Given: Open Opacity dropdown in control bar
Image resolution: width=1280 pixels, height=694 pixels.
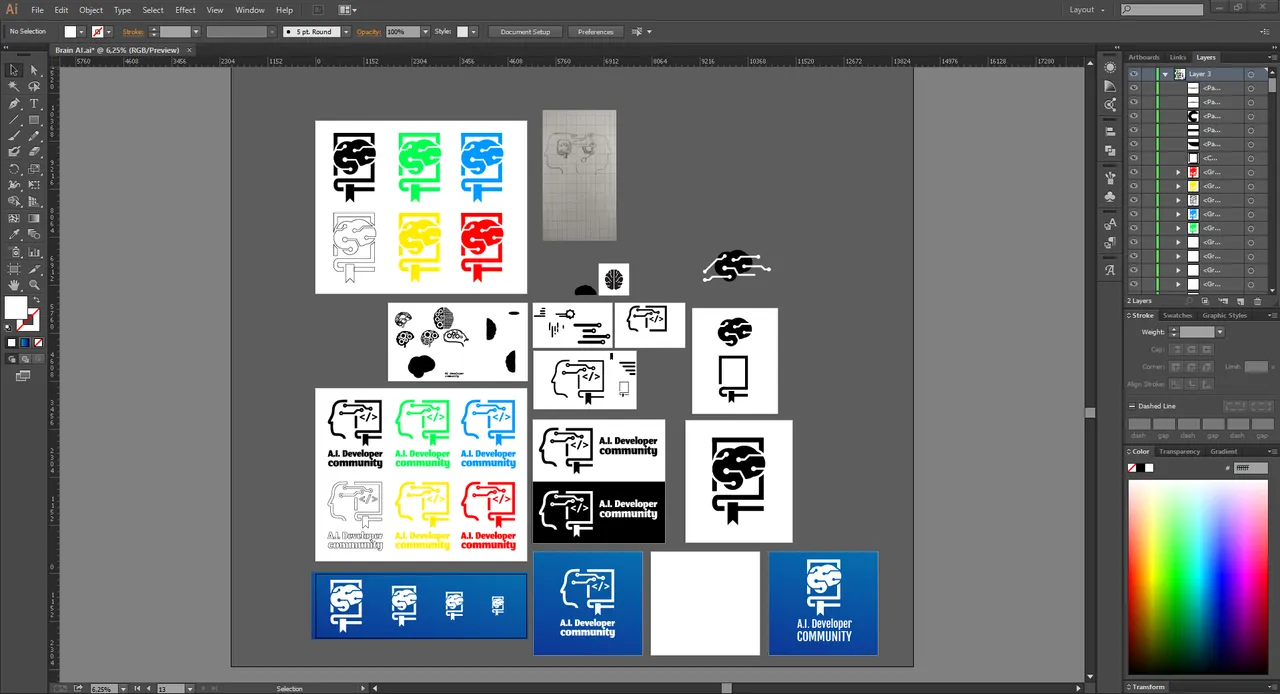Looking at the screenshot, I should point(424,32).
